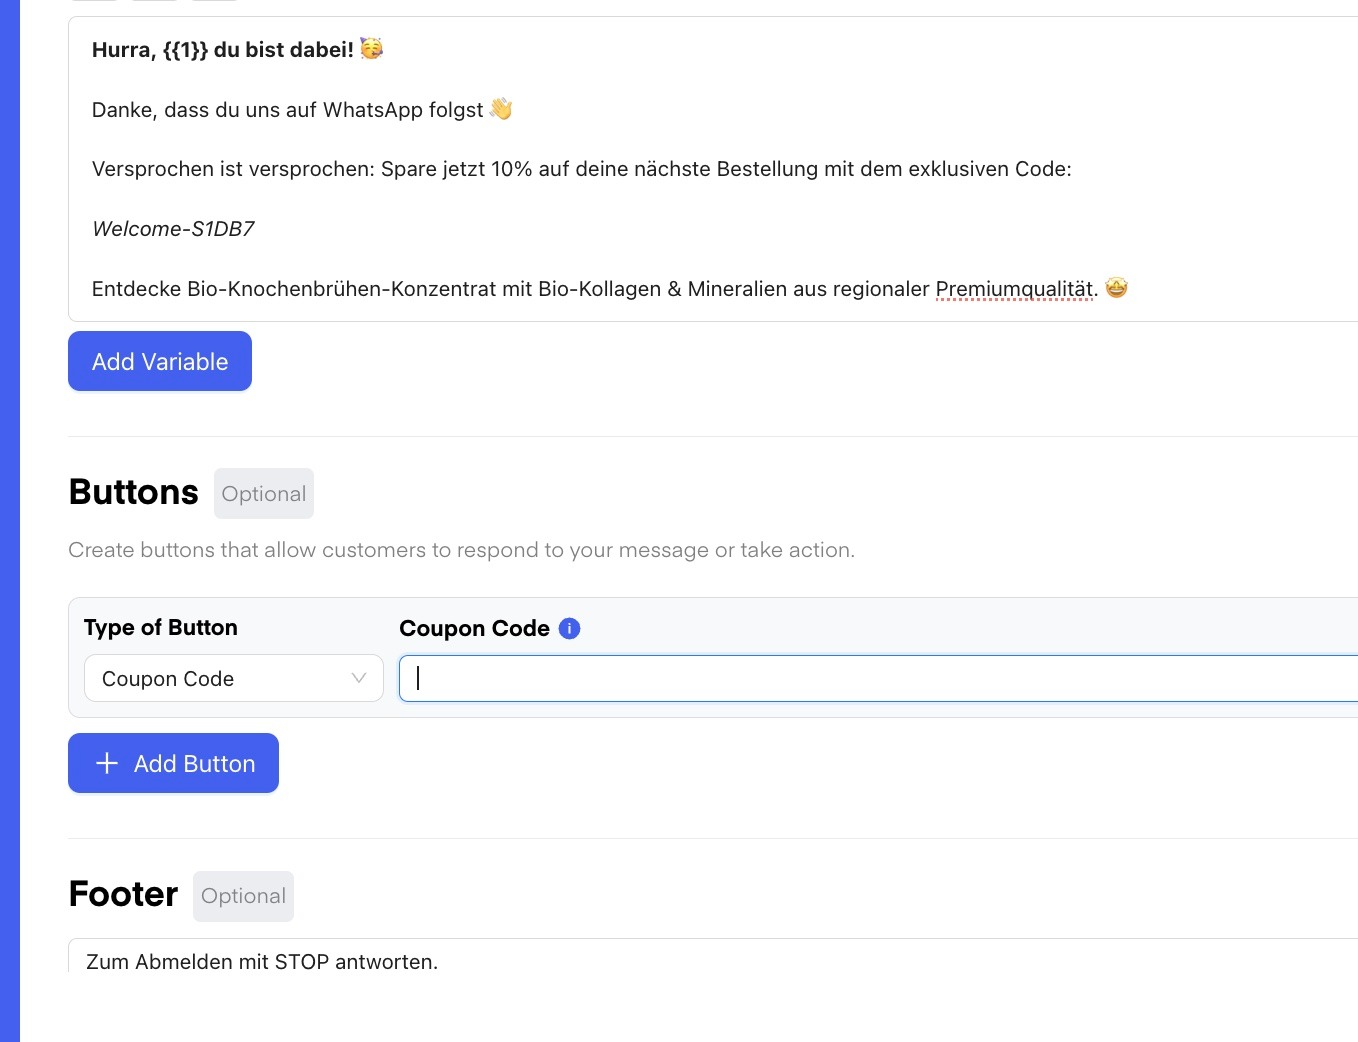Open the Coupon Code type dropdown
This screenshot has height=1042, width=1358.
coord(233,678)
